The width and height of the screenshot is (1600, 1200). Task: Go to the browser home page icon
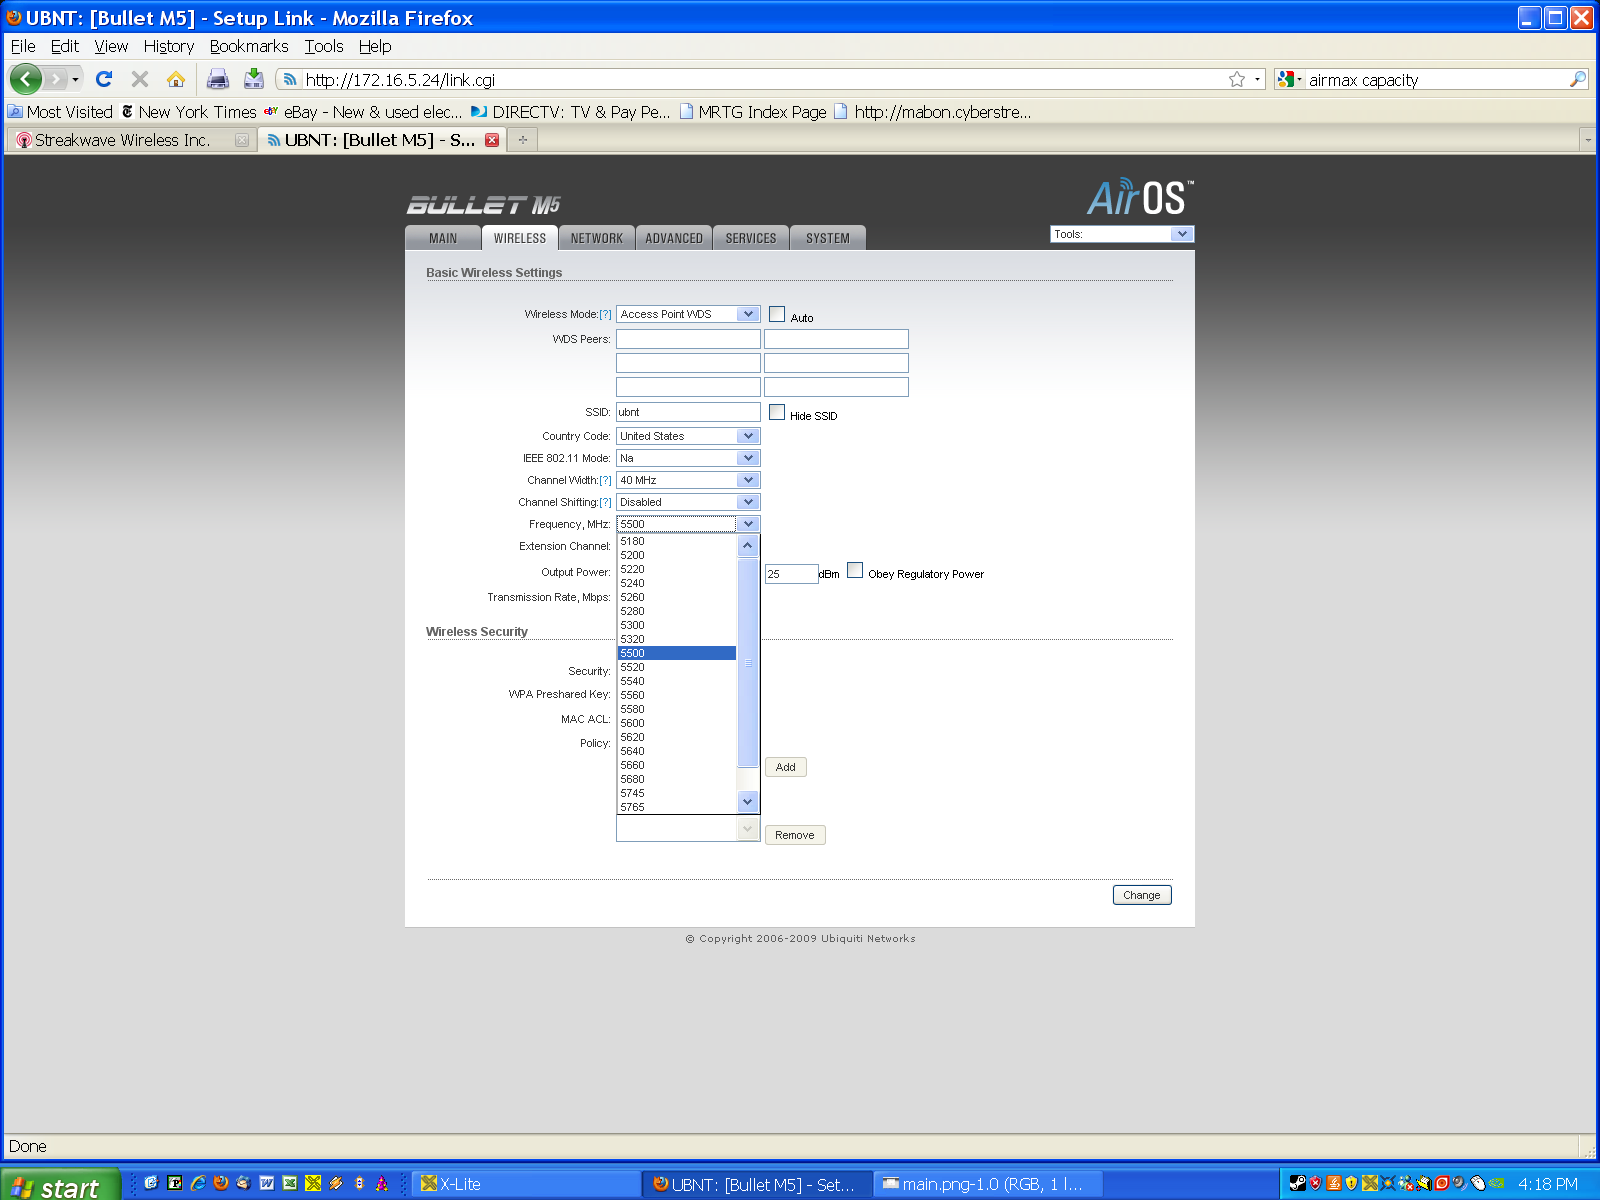click(x=176, y=79)
